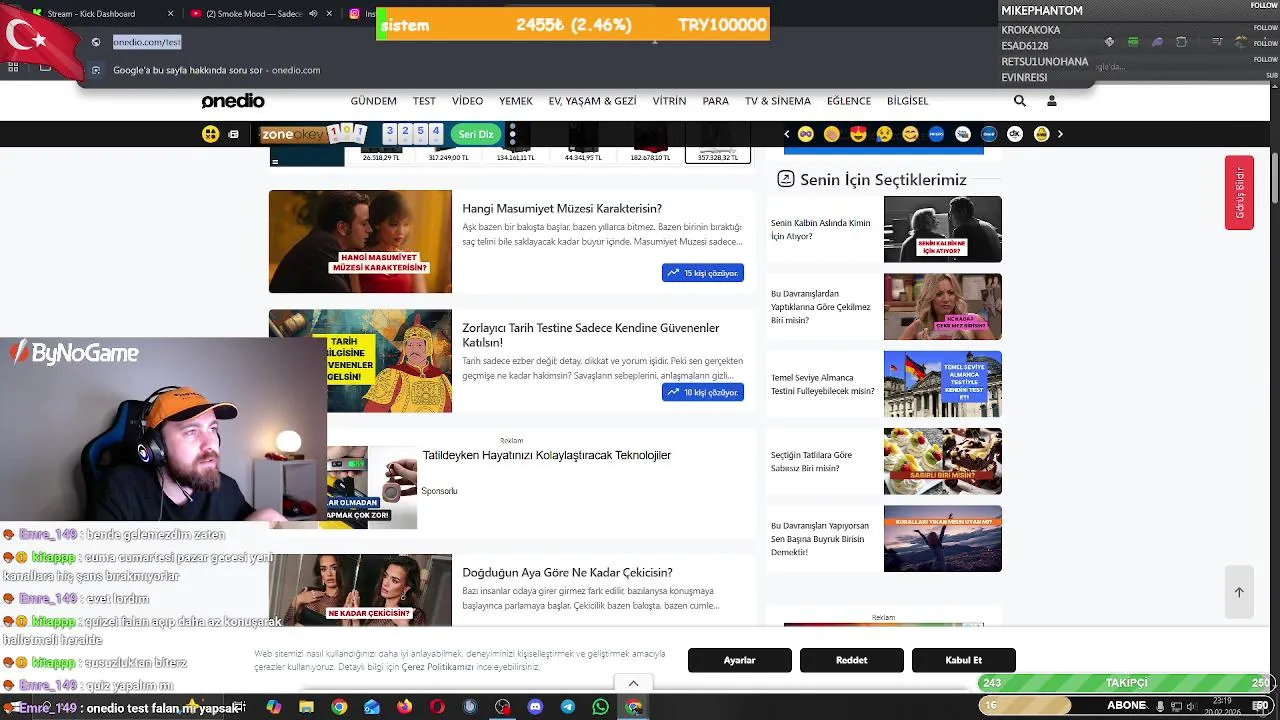Open 'Sen Başına Buyruk Birisin' quiz
This screenshot has width=1280, height=720.
tap(819, 538)
